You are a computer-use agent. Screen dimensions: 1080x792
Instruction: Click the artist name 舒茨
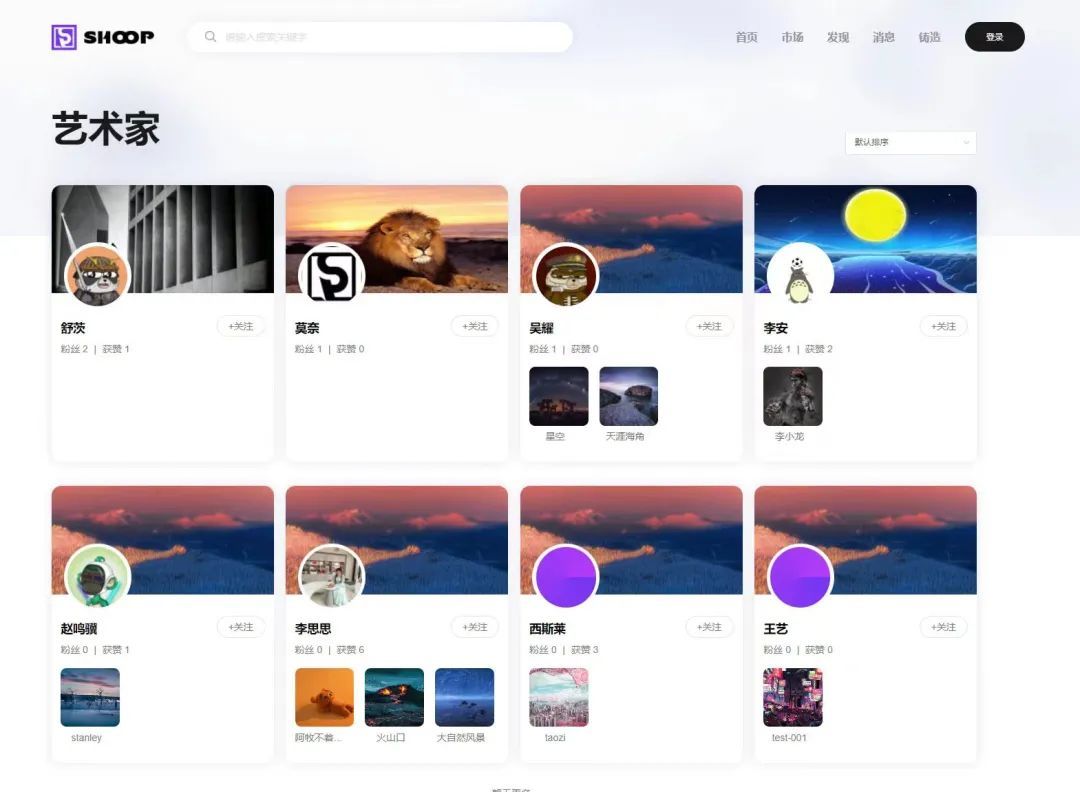point(73,329)
